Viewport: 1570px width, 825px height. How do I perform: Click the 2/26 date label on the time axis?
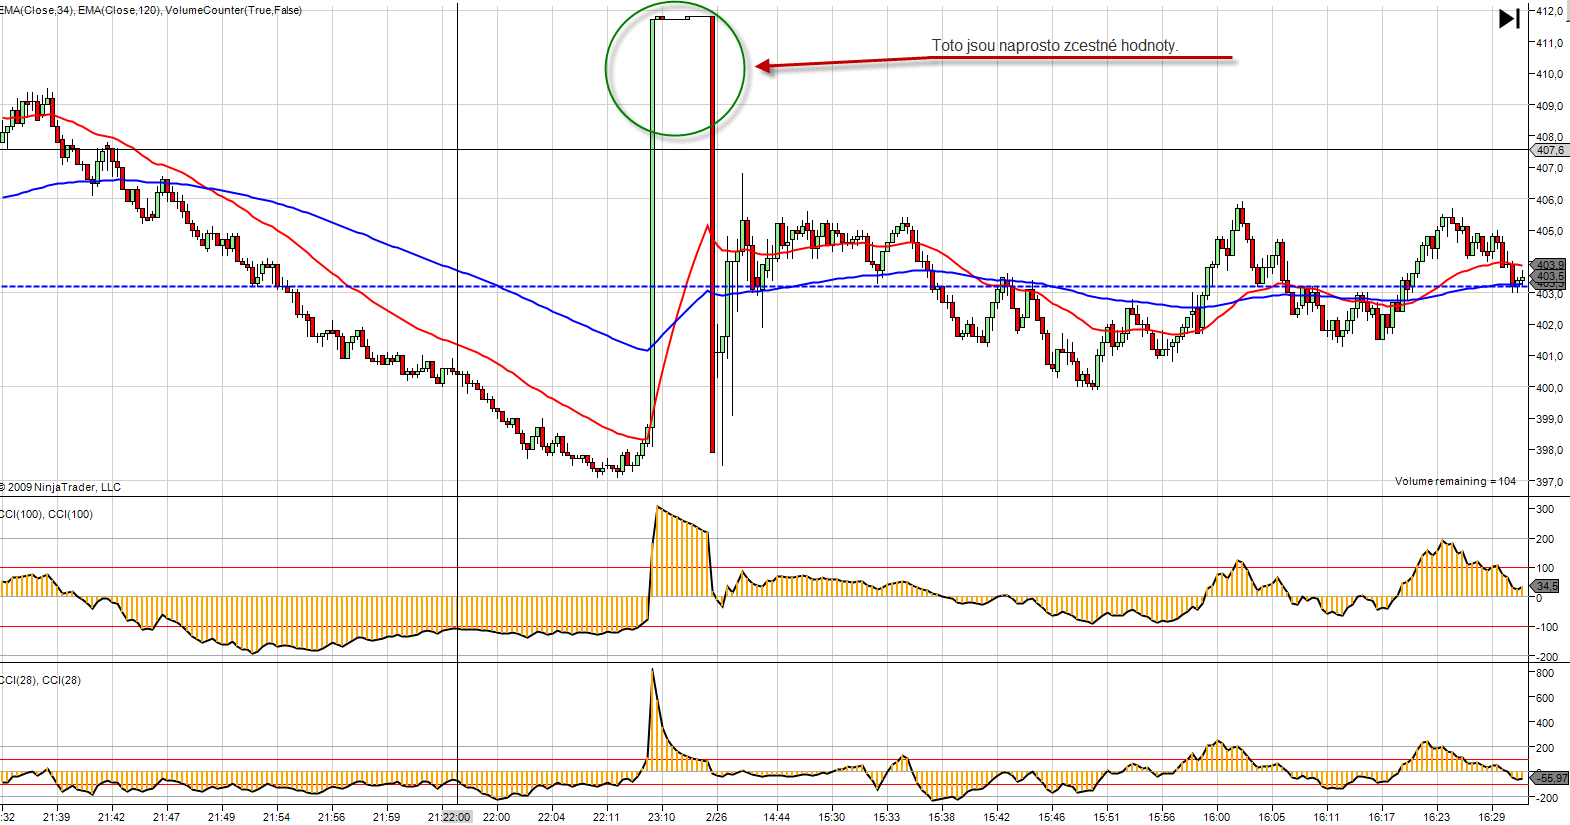click(717, 817)
